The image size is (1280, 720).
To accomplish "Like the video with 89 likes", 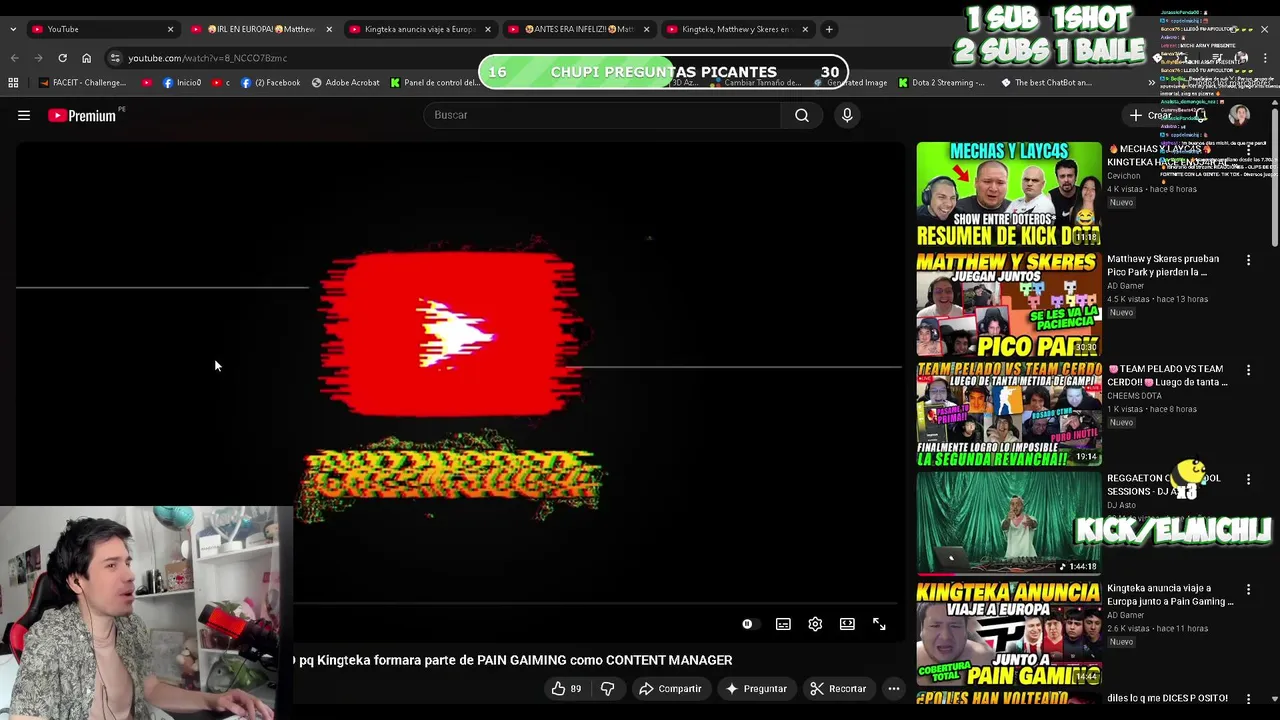I will coord(565,688).
